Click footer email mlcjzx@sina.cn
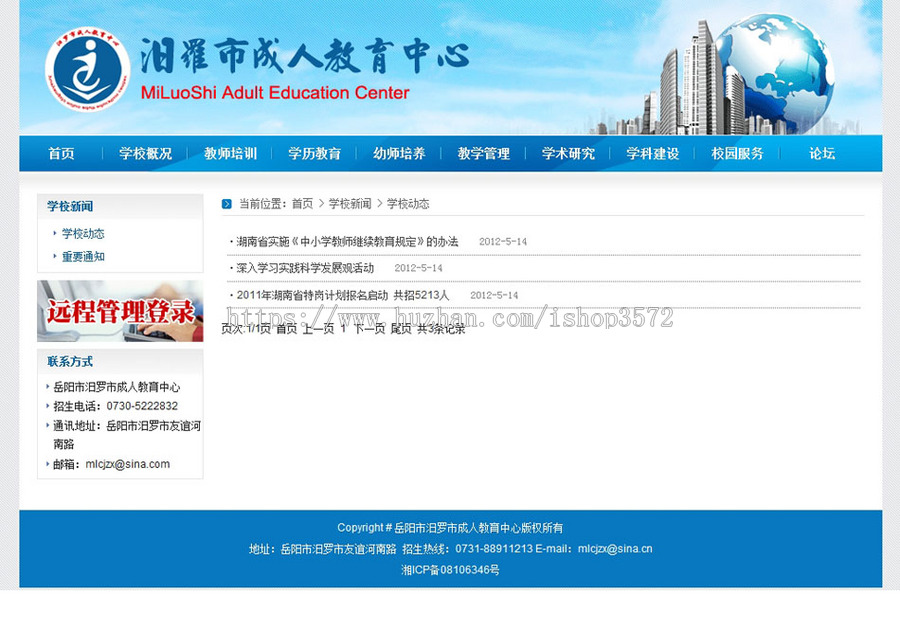The image size is (900, 631). point(615,548)
